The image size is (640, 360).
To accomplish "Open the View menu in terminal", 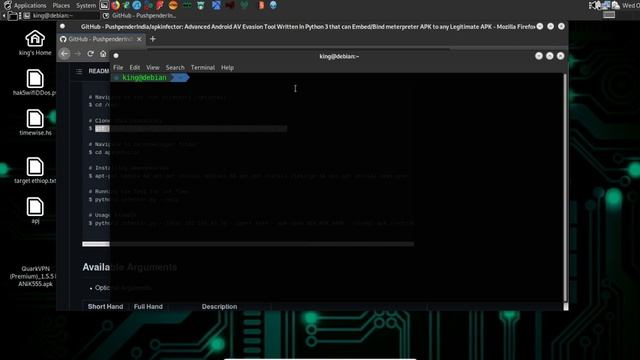I will (153, 67).
